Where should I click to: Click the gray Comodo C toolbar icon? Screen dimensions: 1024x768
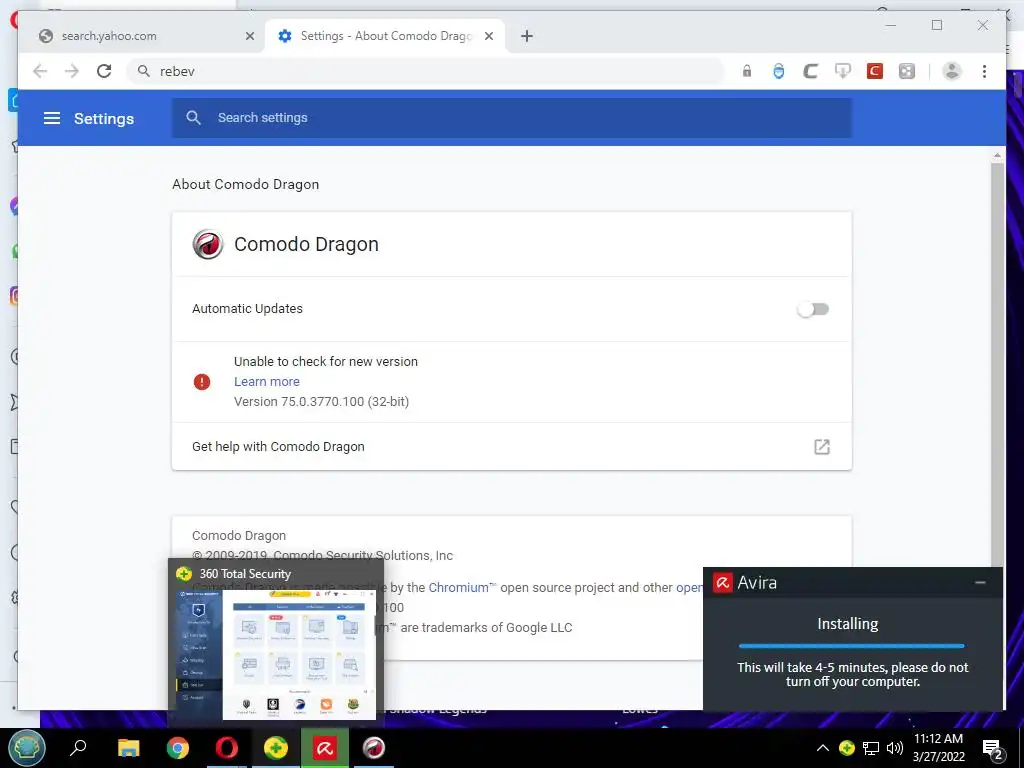coord(810,71)
